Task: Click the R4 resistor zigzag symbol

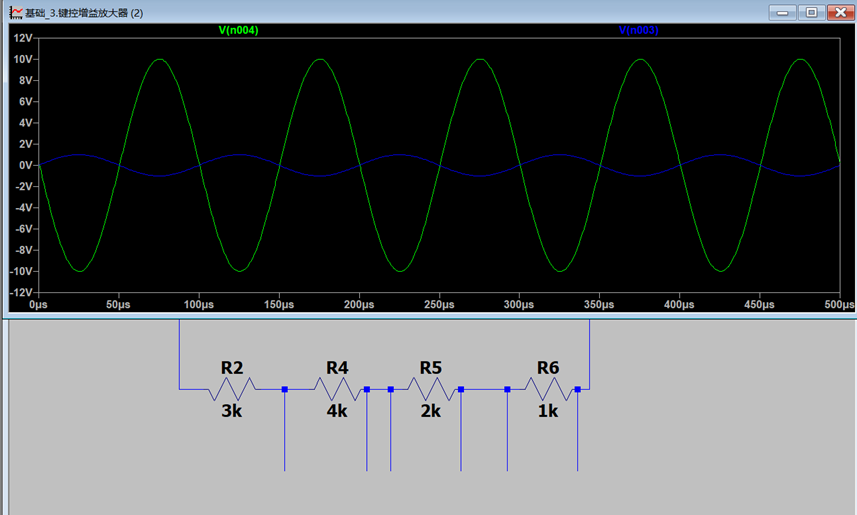Action: pyautogui.click(x=337, y=389)
